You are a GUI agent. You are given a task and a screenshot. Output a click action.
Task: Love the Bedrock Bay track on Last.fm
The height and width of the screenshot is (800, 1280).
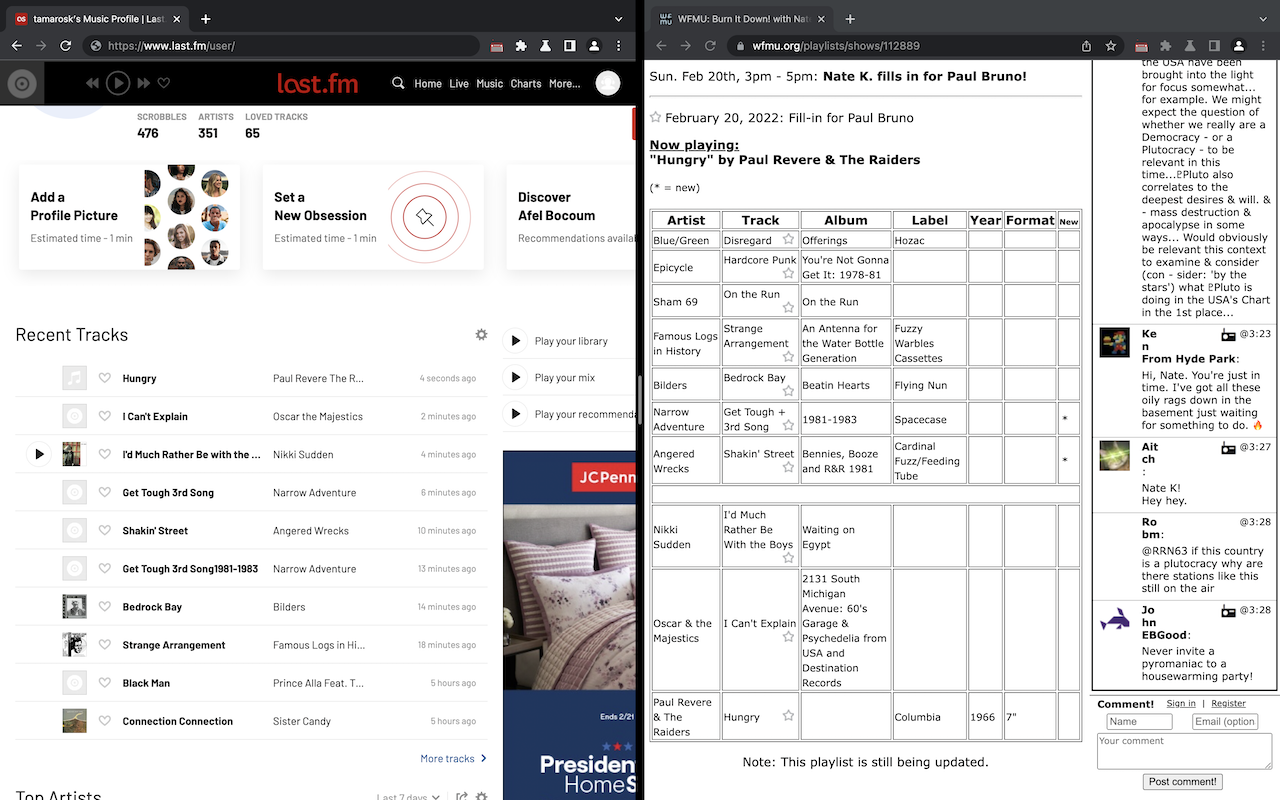[105, 606]
